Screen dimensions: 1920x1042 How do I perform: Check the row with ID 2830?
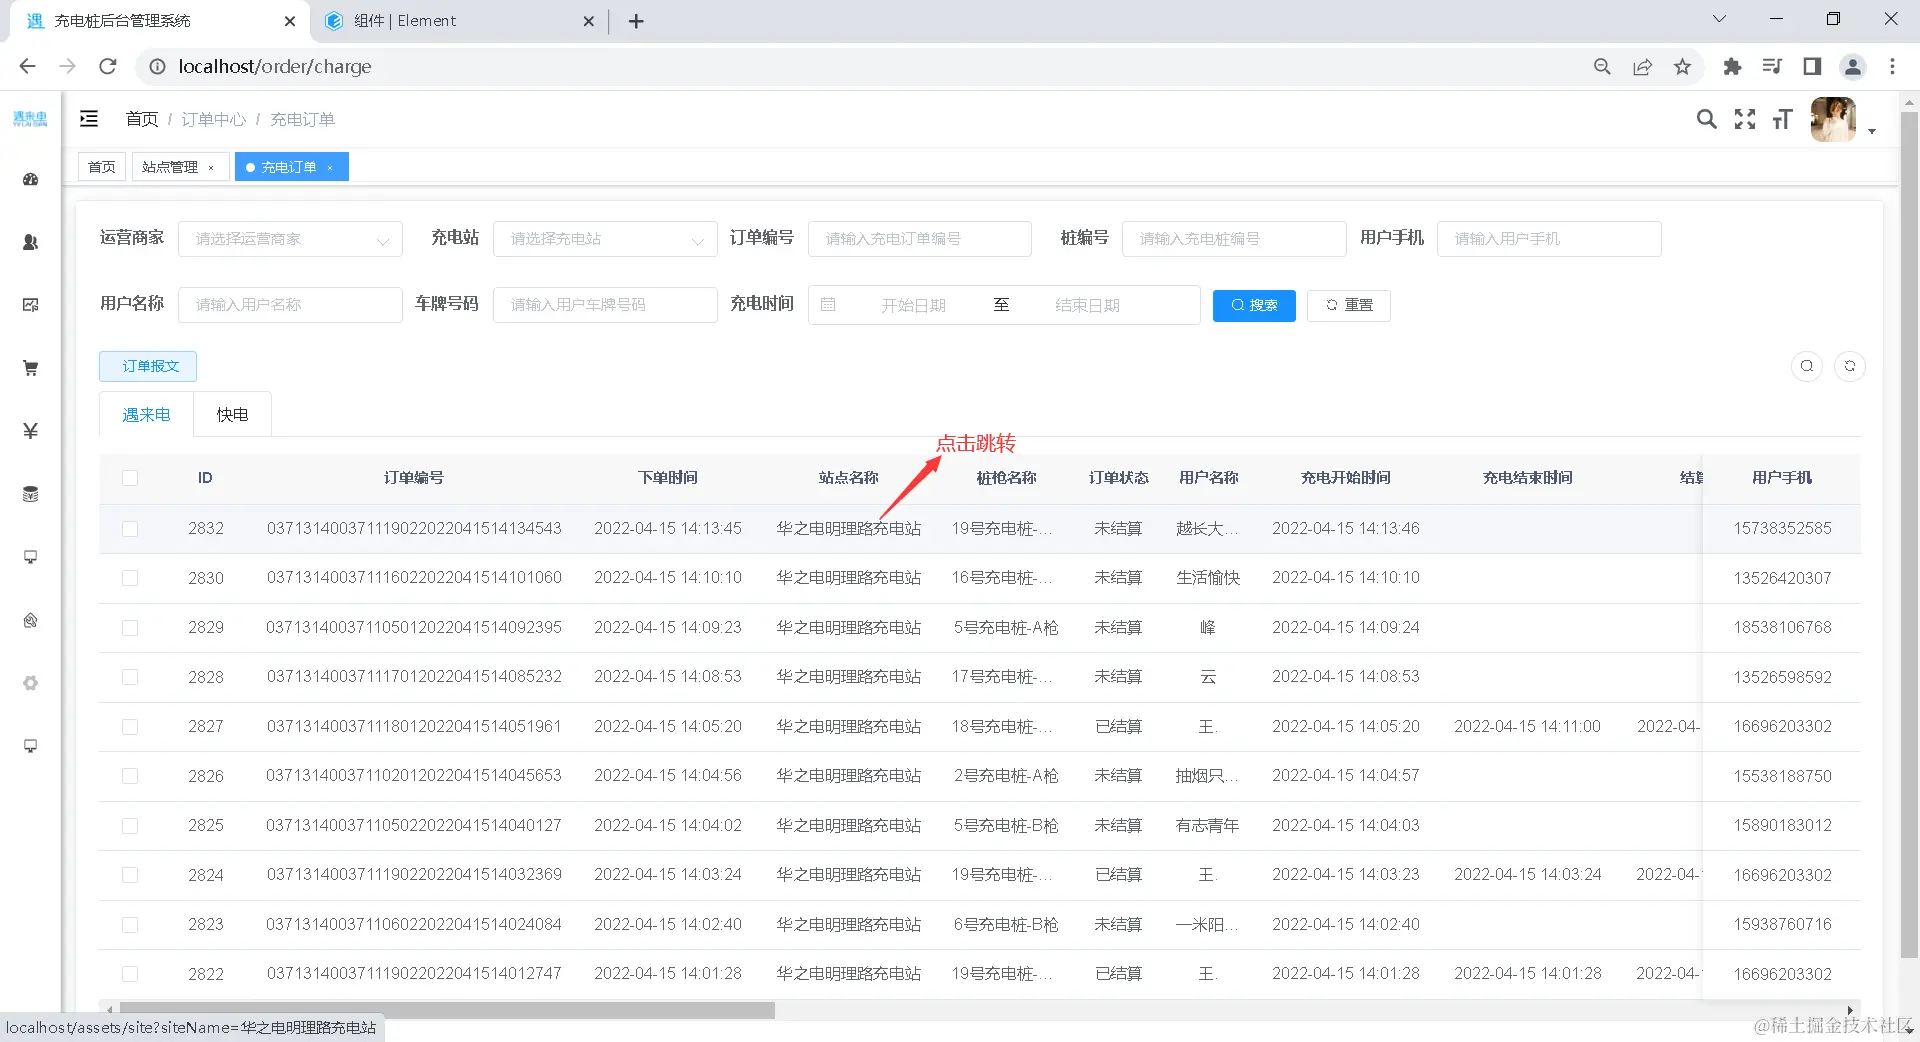point(130,578)
